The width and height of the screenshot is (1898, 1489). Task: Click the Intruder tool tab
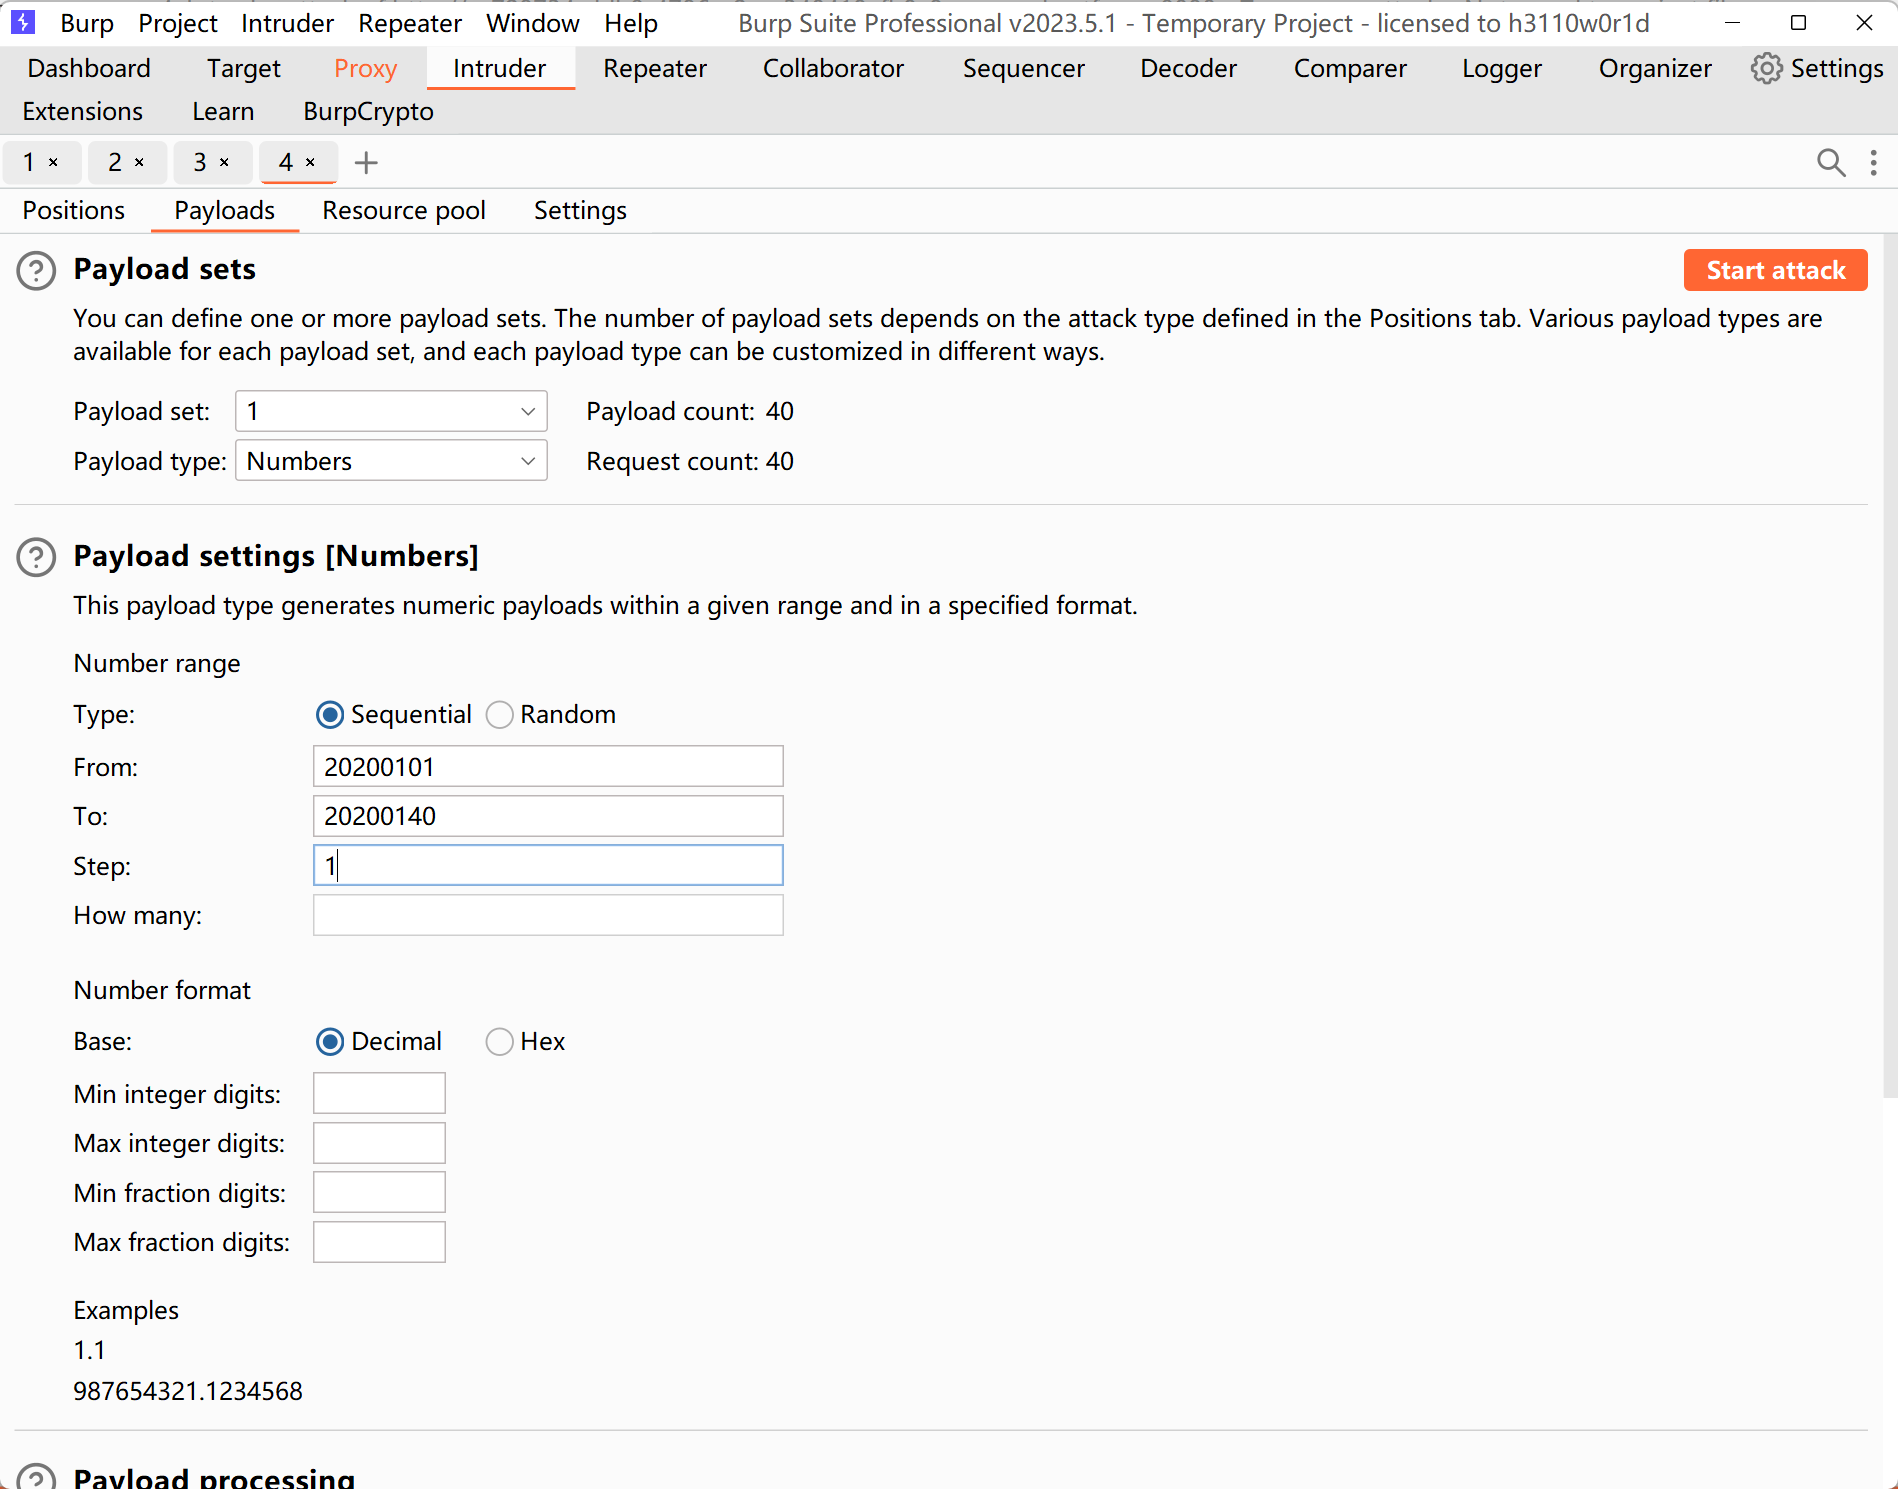tap(500, 68)
